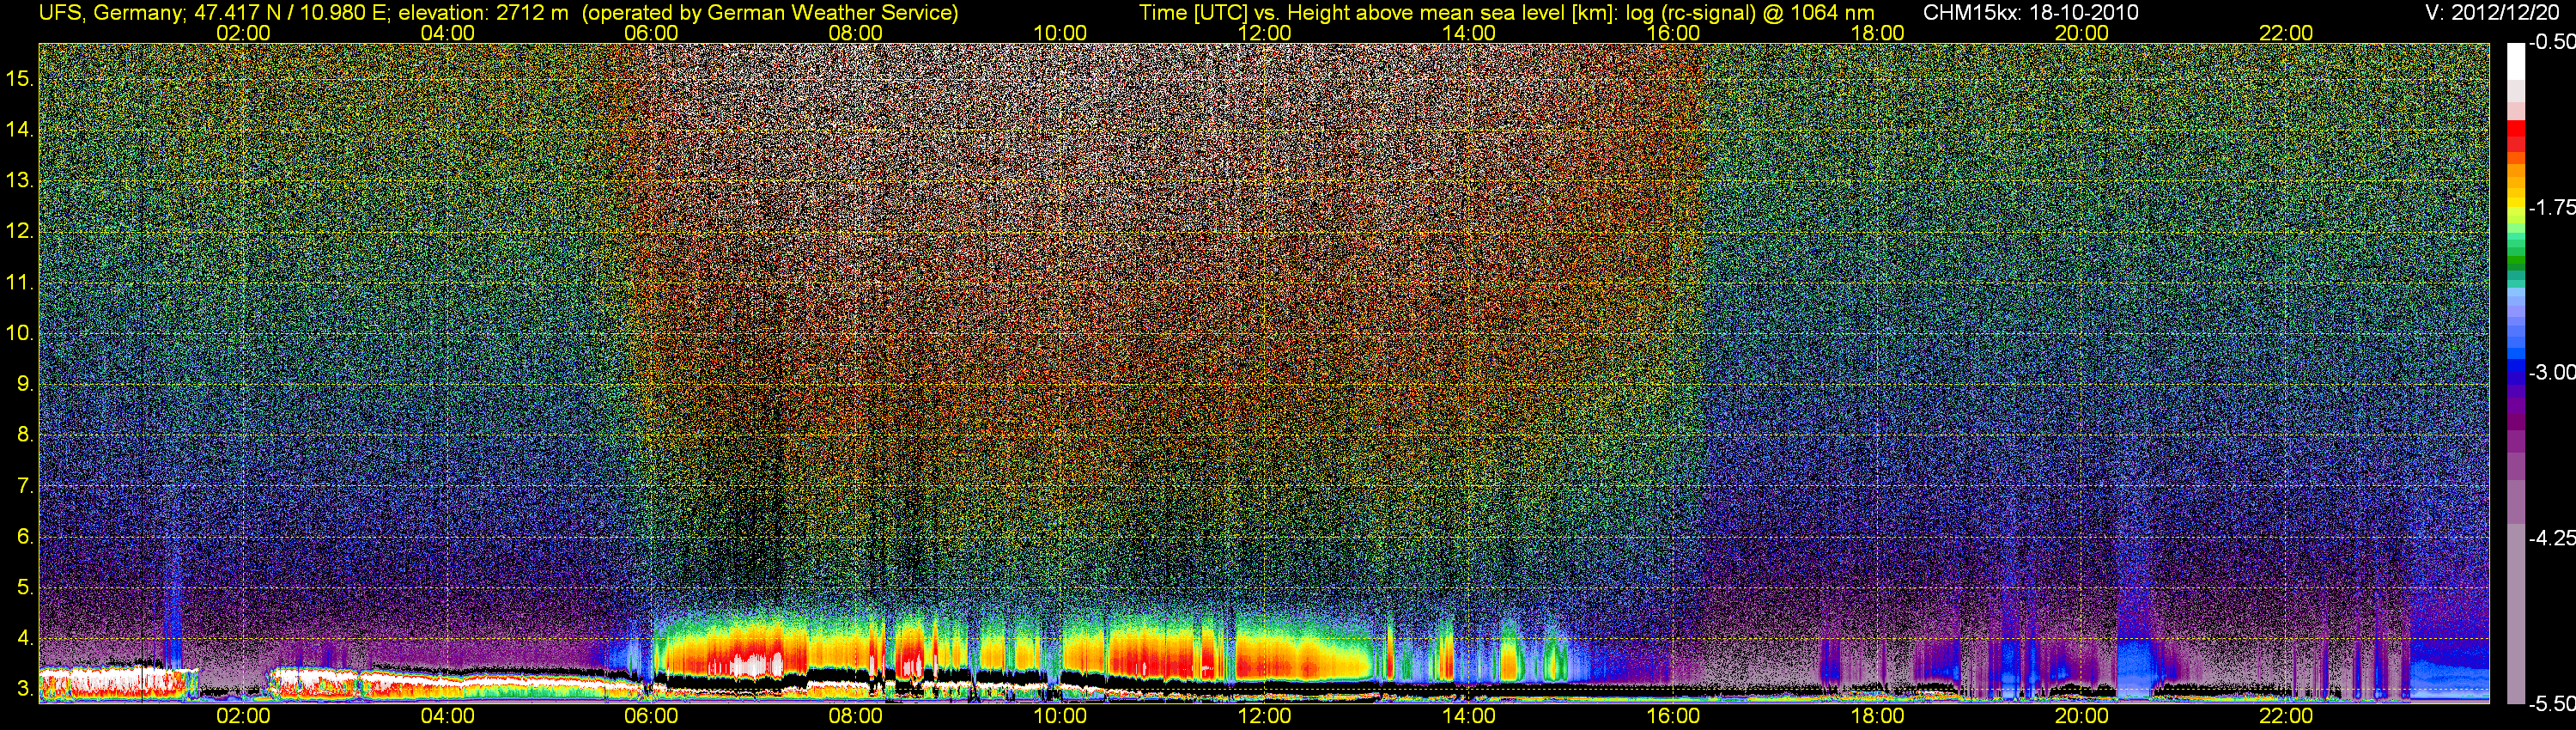Click the '18:00' tick on the top time axis

coord(1877,33)
